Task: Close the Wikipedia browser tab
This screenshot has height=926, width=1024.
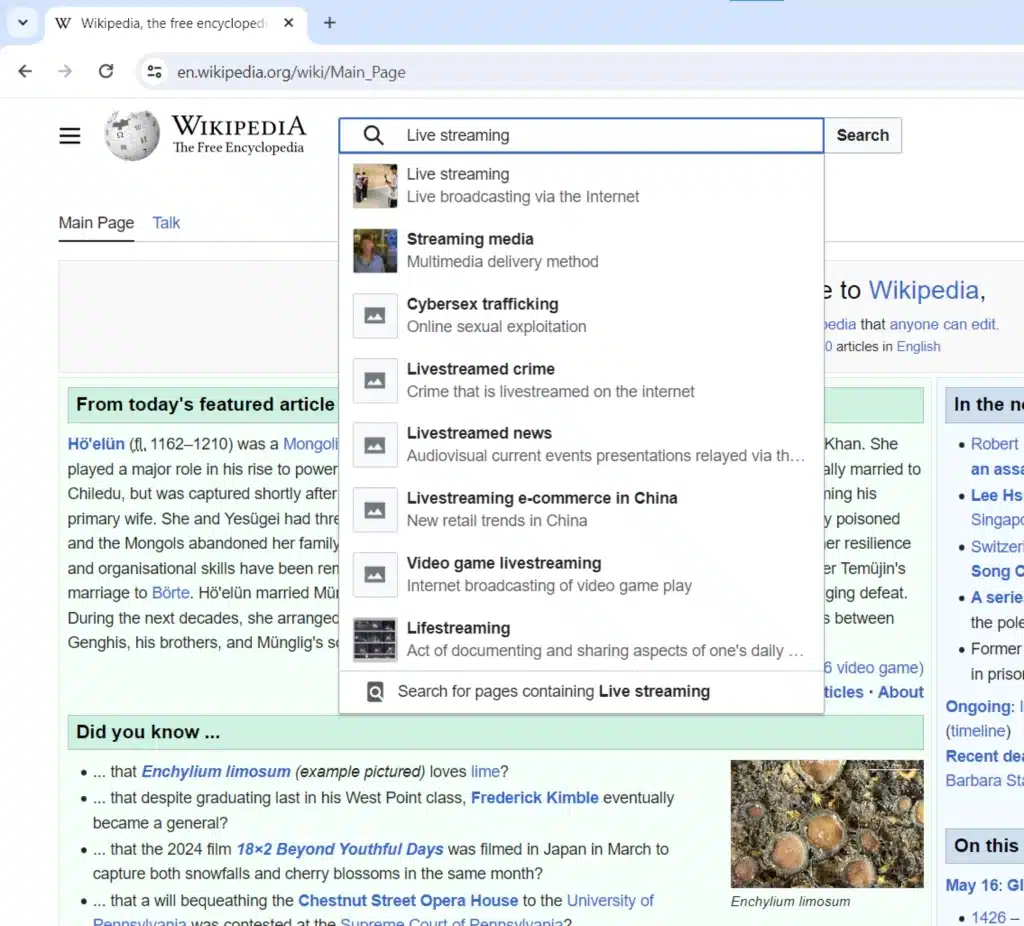Action: coord(289,23)
